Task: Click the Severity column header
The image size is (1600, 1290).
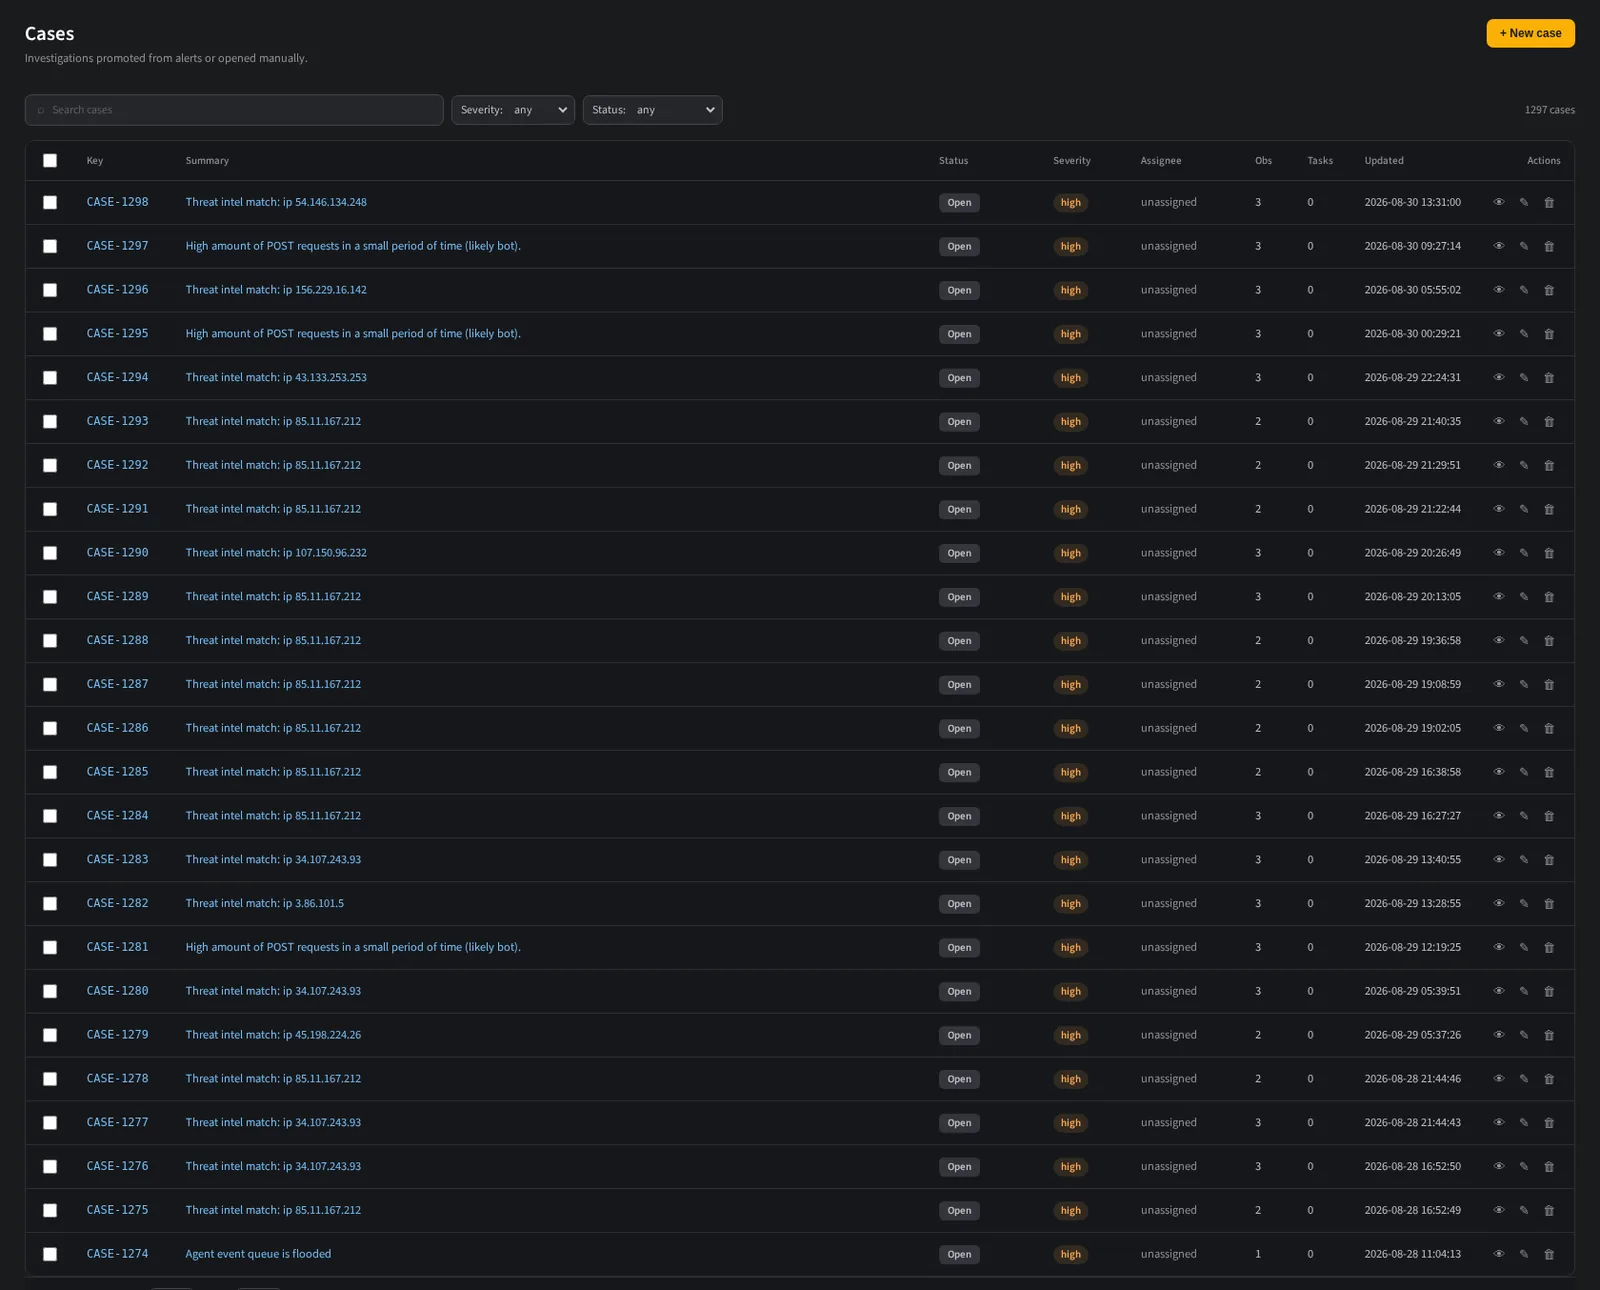Action: (1071, 161)
